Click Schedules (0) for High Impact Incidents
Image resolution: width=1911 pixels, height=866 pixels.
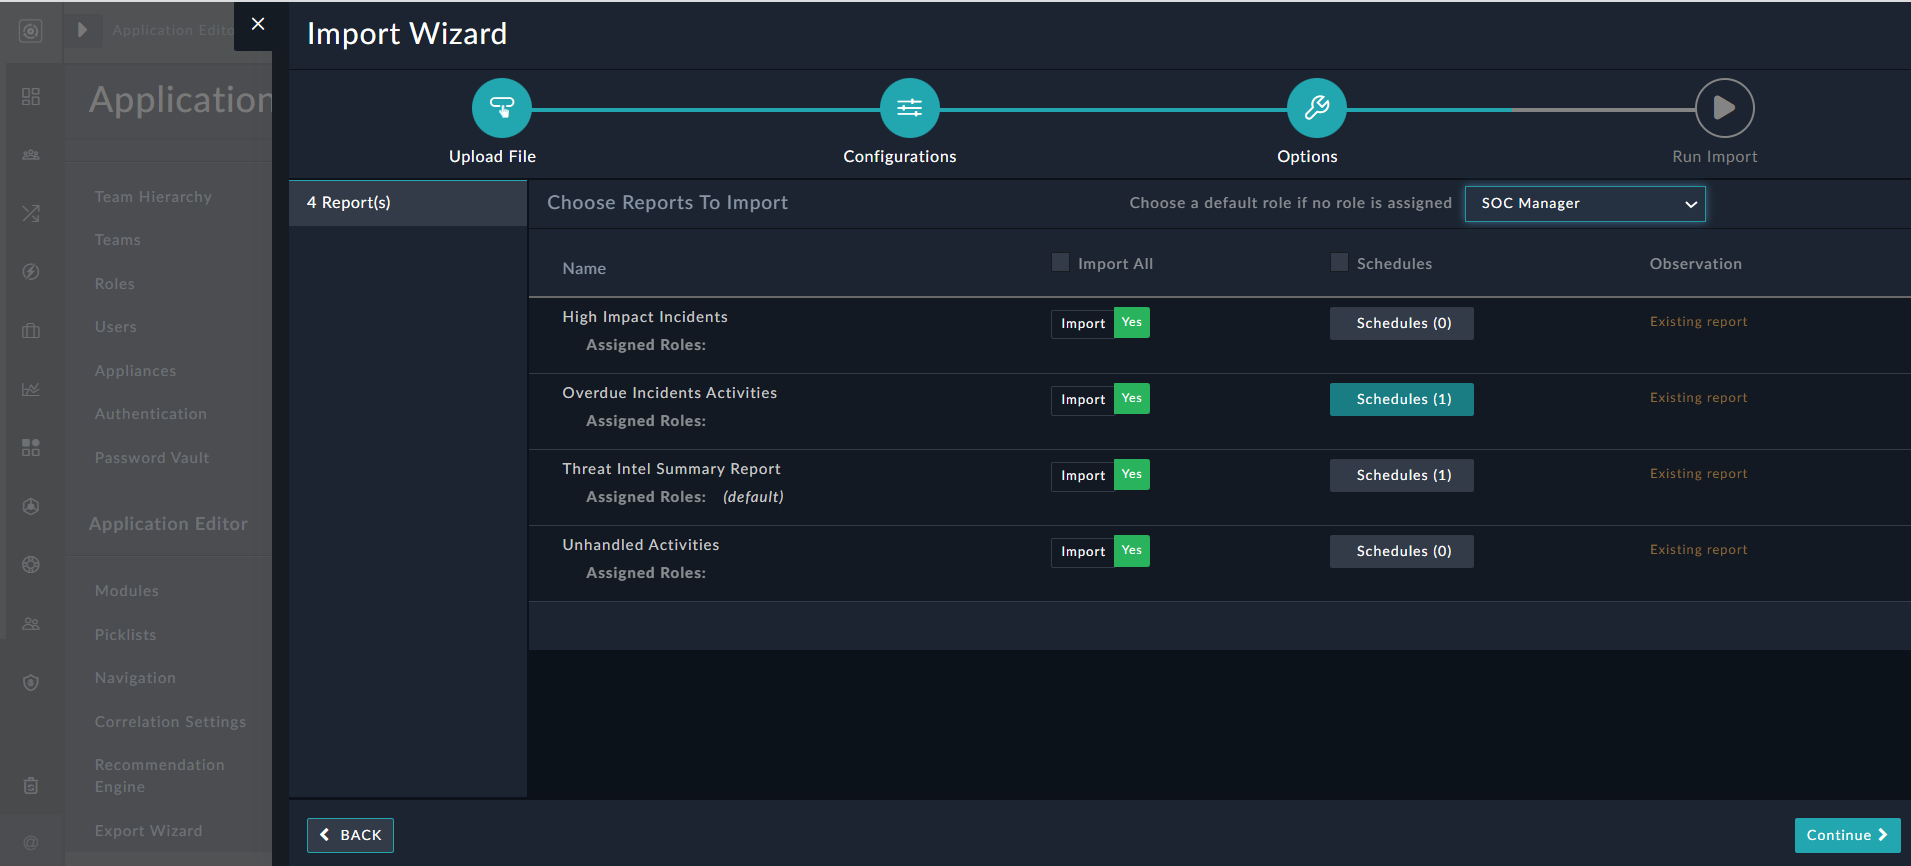pos(1402,323)
